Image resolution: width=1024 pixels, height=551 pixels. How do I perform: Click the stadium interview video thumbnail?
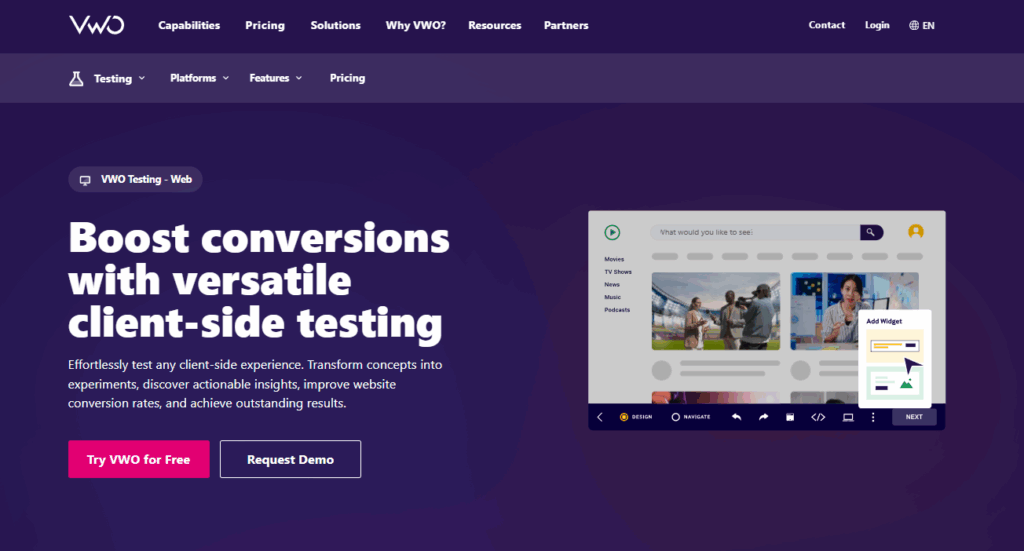715,311
